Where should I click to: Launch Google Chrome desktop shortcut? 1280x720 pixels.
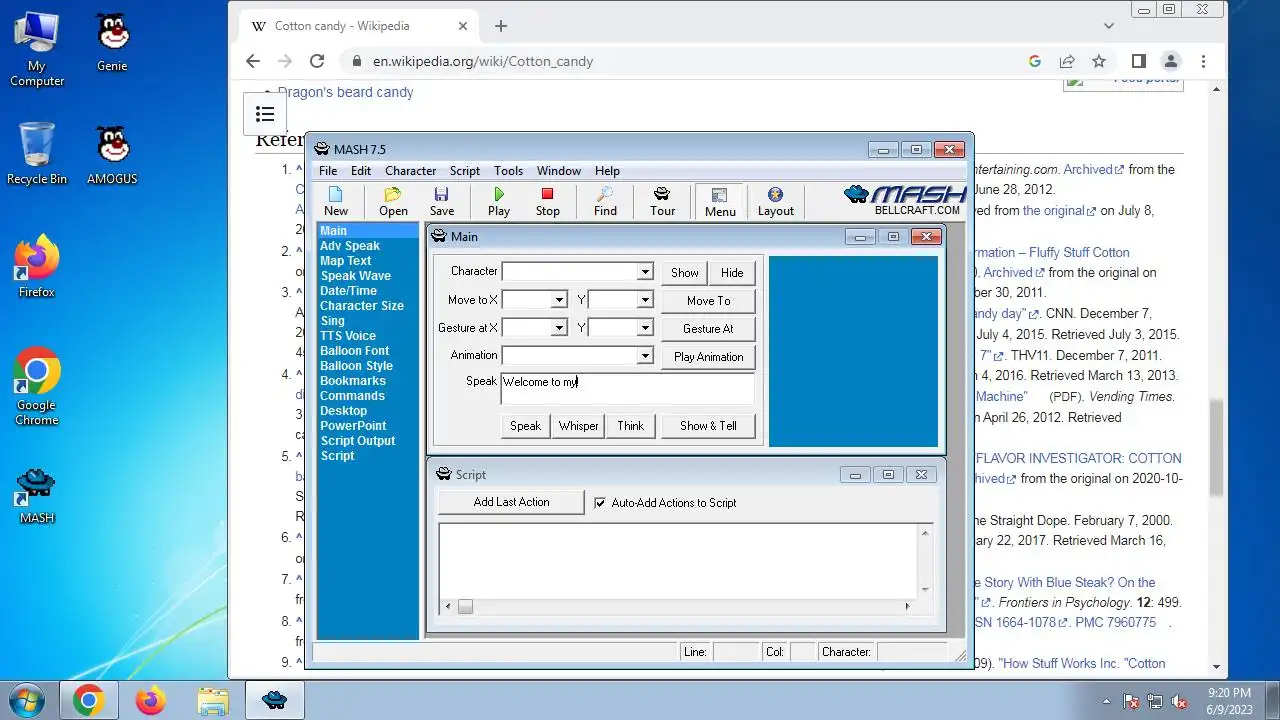pos(37,387)
